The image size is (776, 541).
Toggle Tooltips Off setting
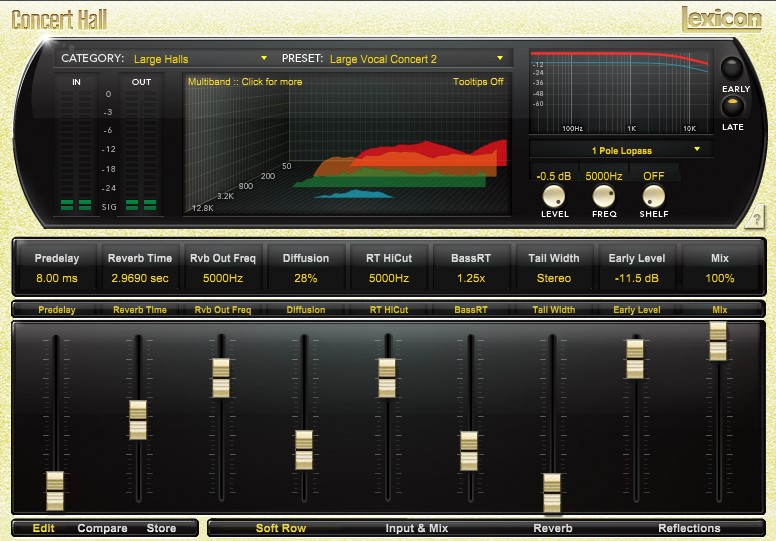tap(478, 82)
